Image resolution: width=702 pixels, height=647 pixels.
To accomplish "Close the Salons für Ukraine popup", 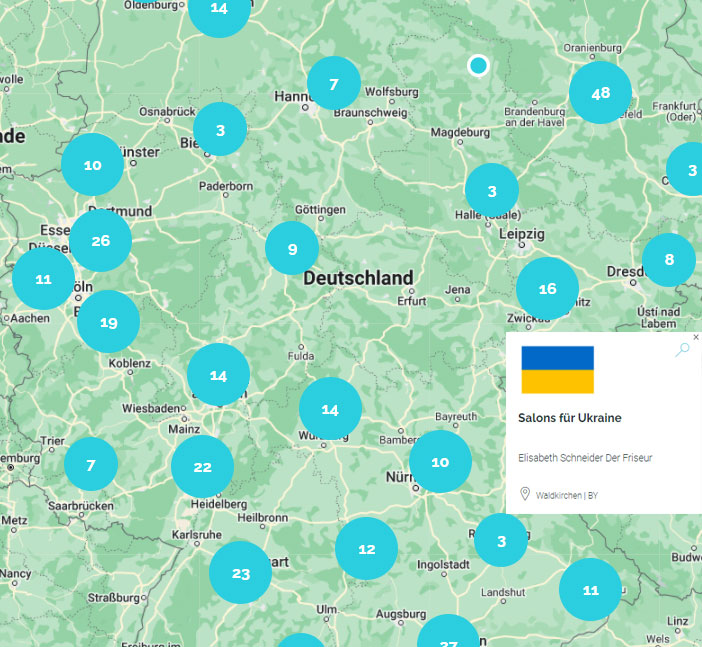I will coord(696,338).
